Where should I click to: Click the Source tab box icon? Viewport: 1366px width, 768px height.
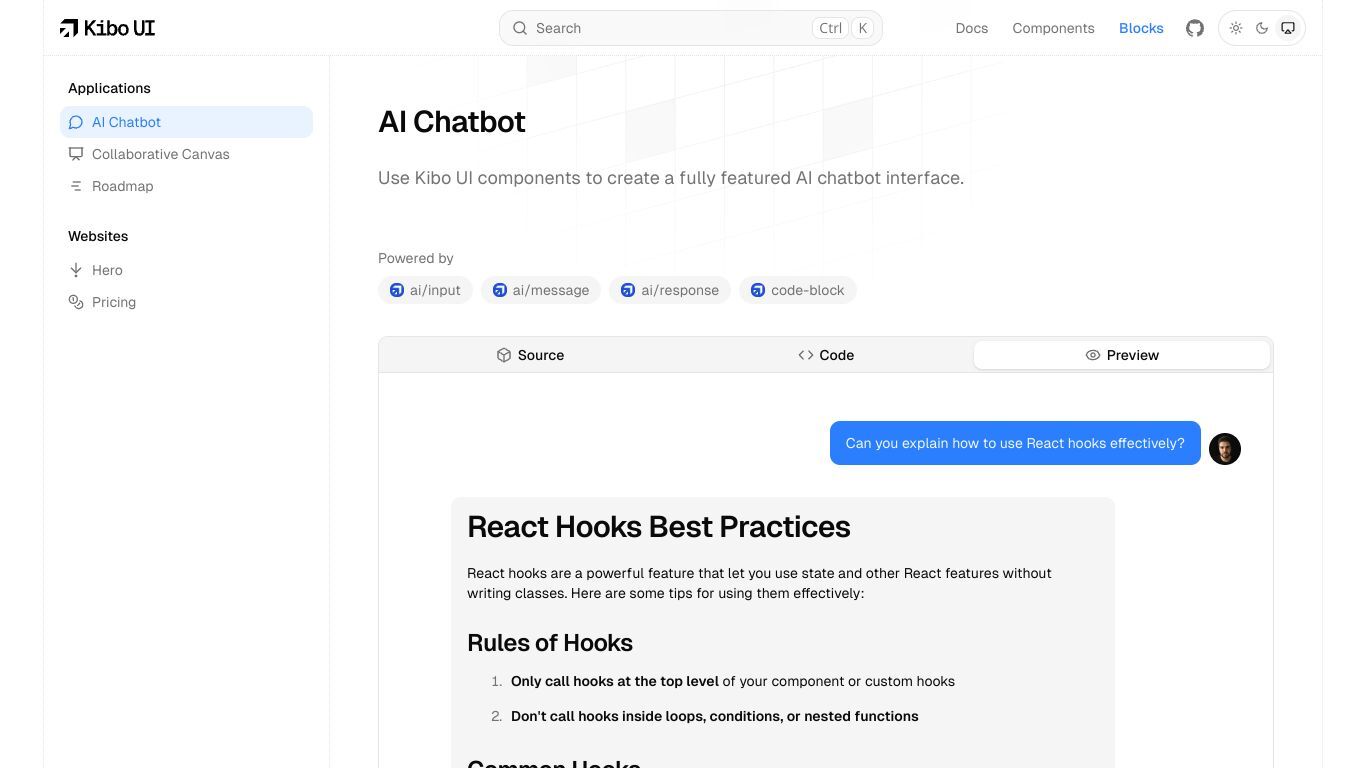point(504,355)
